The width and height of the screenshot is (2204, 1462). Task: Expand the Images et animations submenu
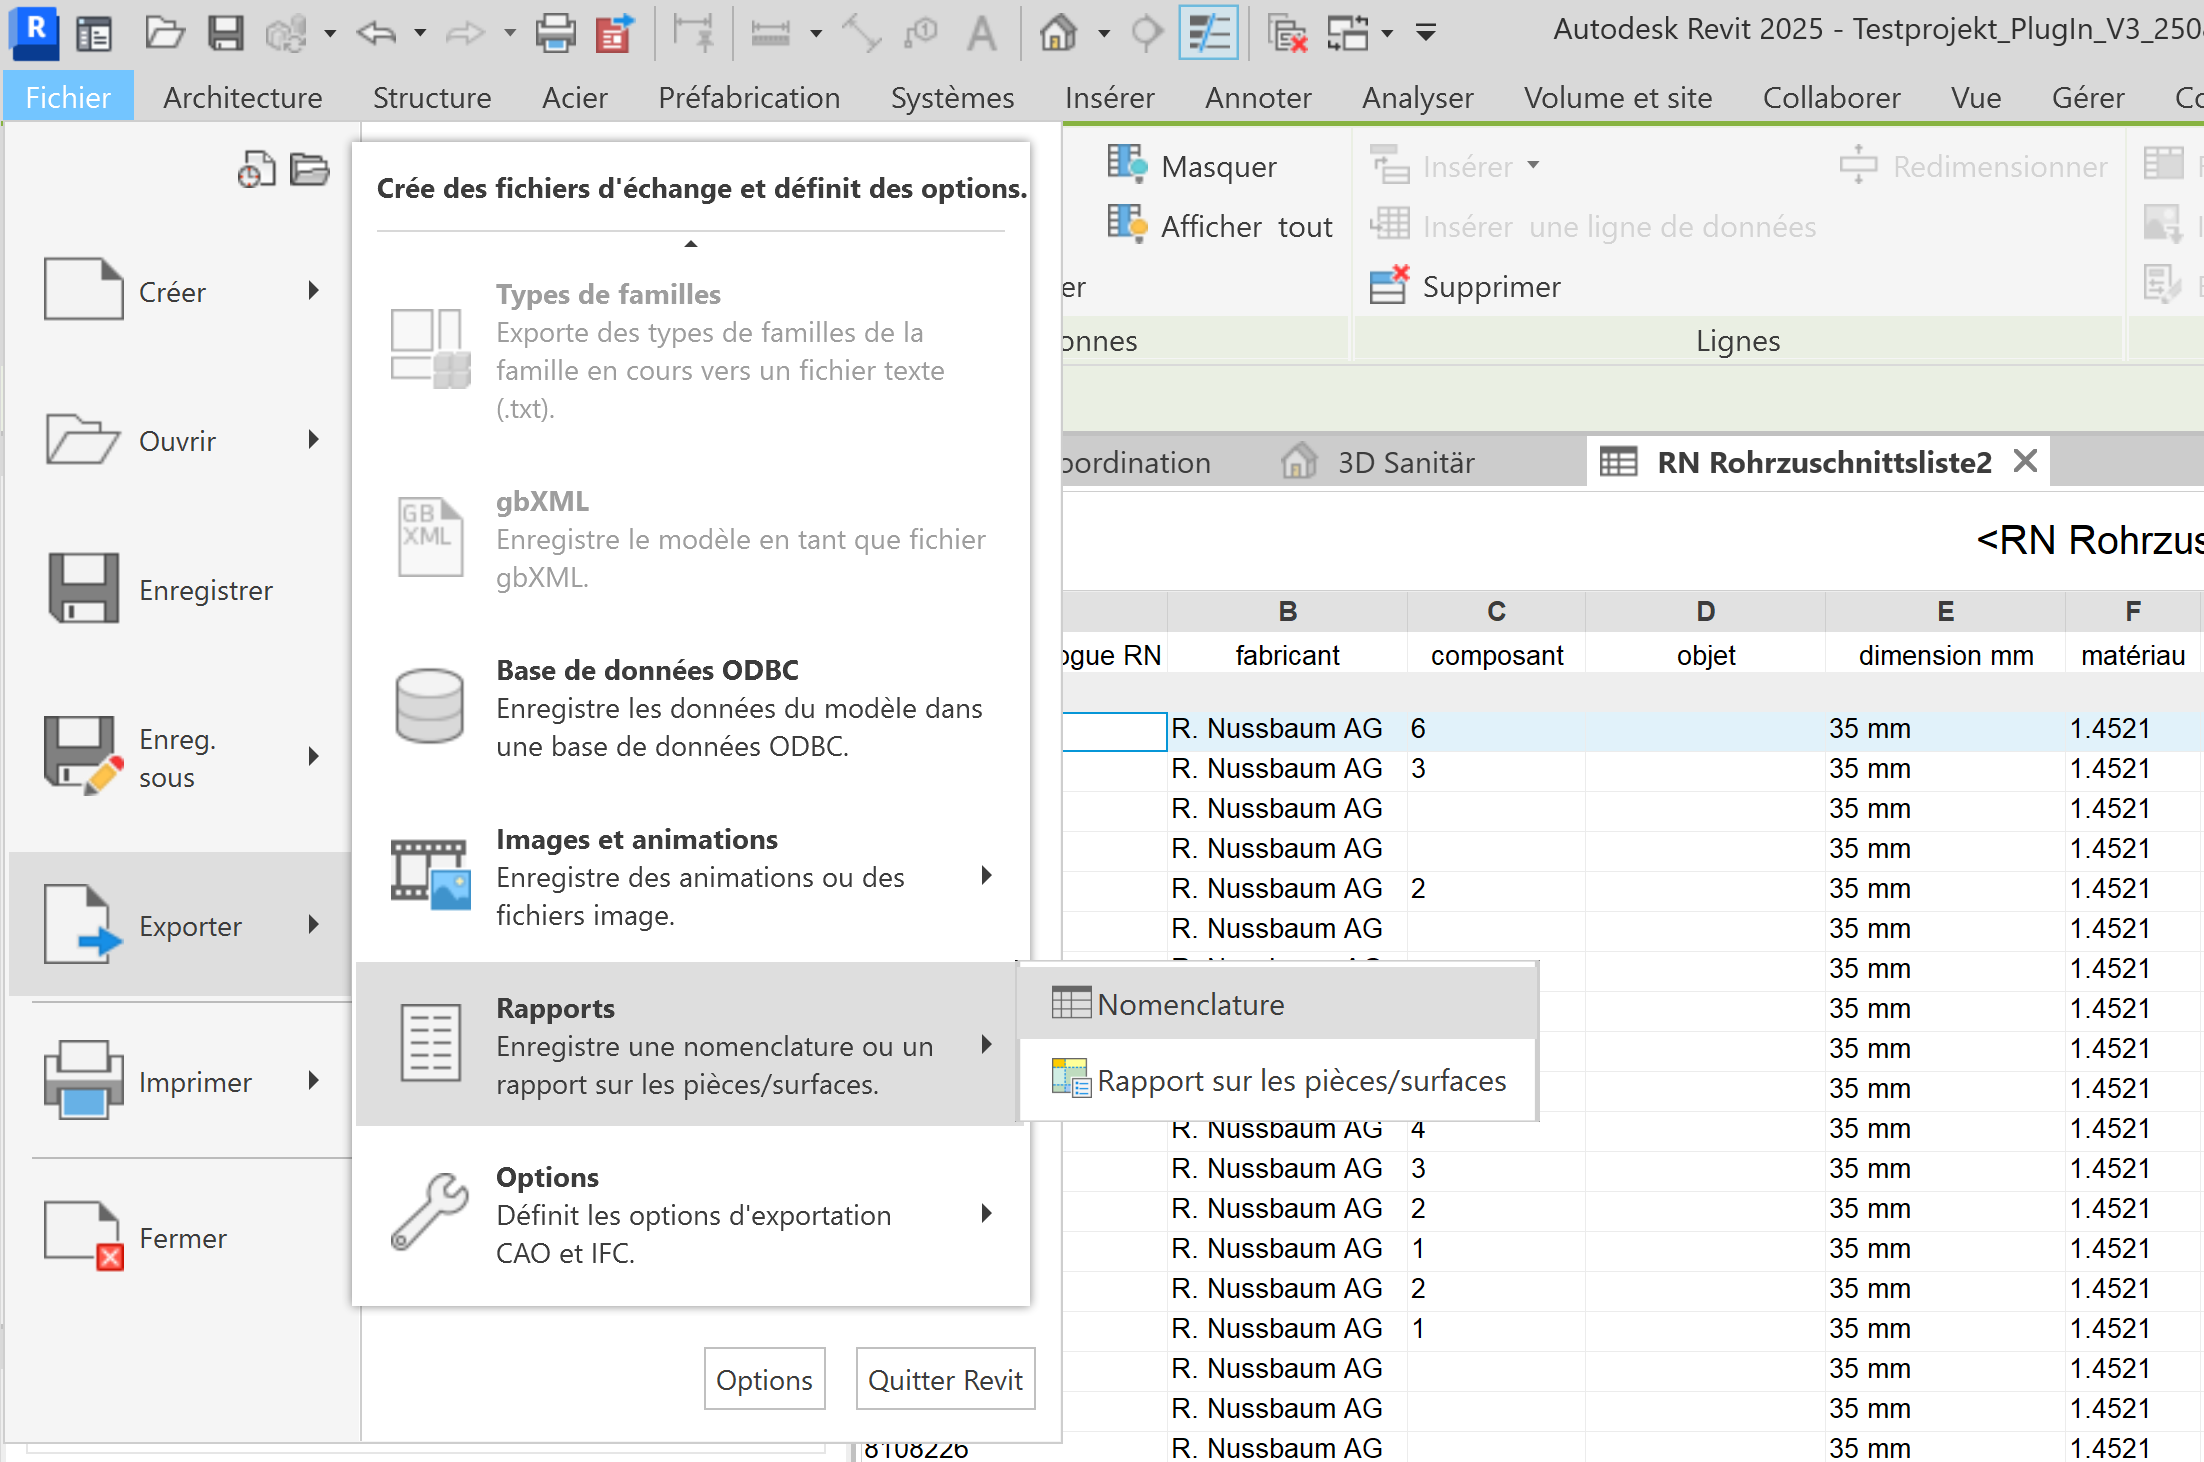point(690,876)
